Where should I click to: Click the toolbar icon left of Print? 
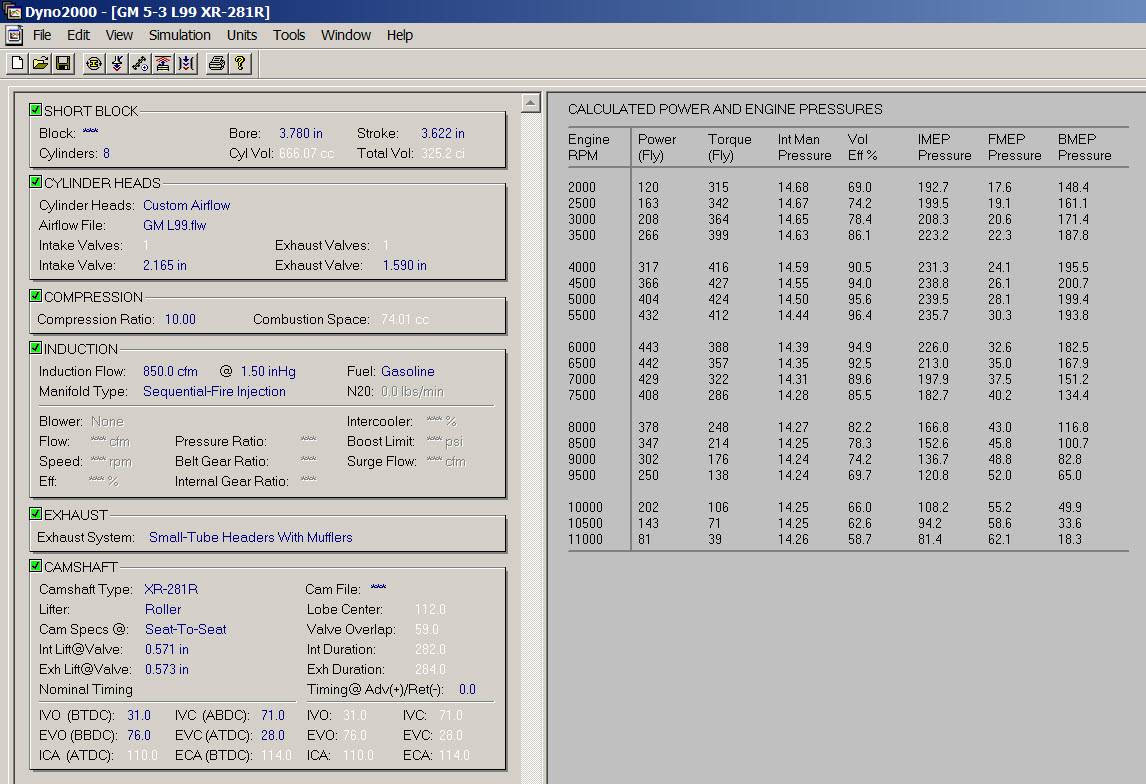tap(186, 64)
